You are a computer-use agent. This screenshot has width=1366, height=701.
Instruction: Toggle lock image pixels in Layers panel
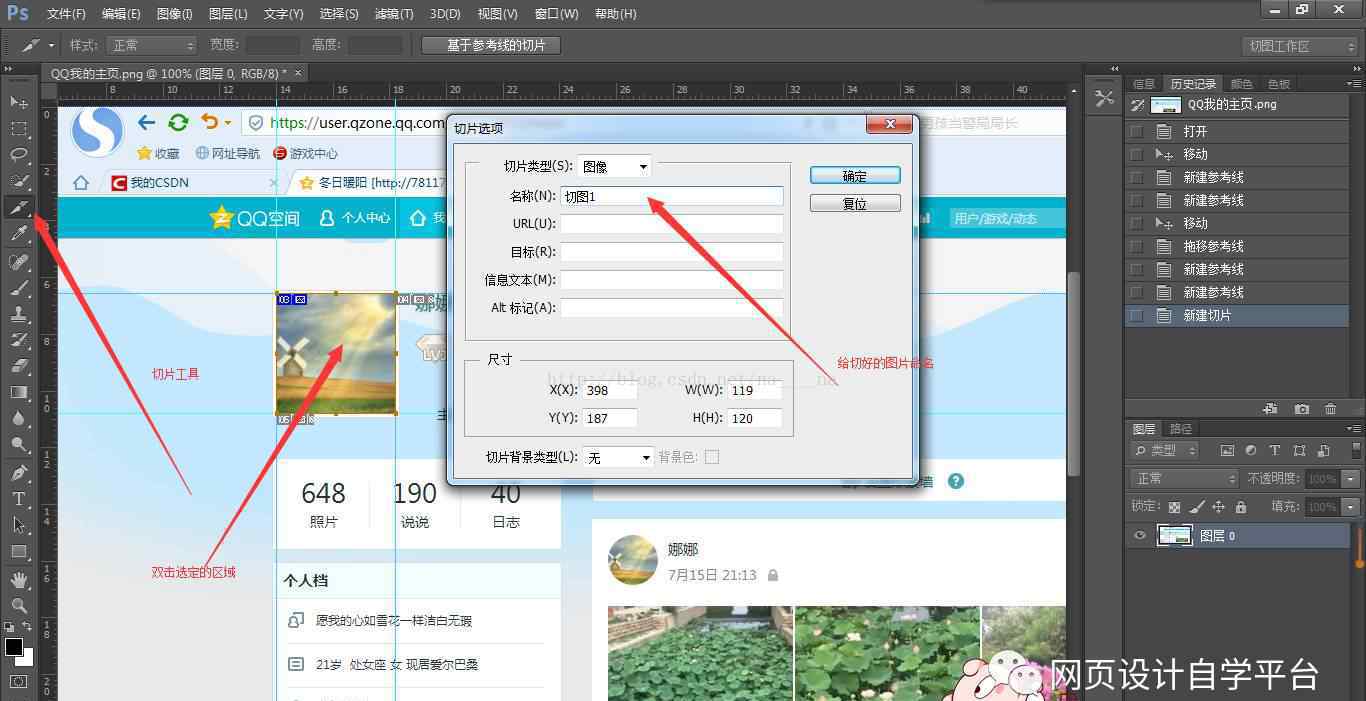click(x=1196, y=507)
